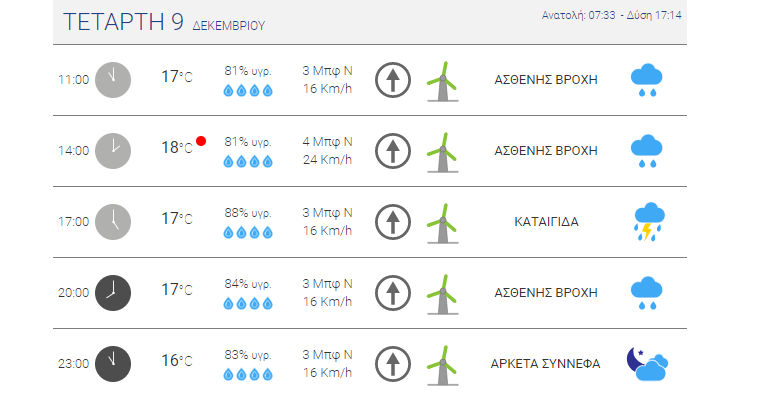772x398 pixels.
Task: Click the 88% υγρ. humidity value
Action: tap(248, 213)
